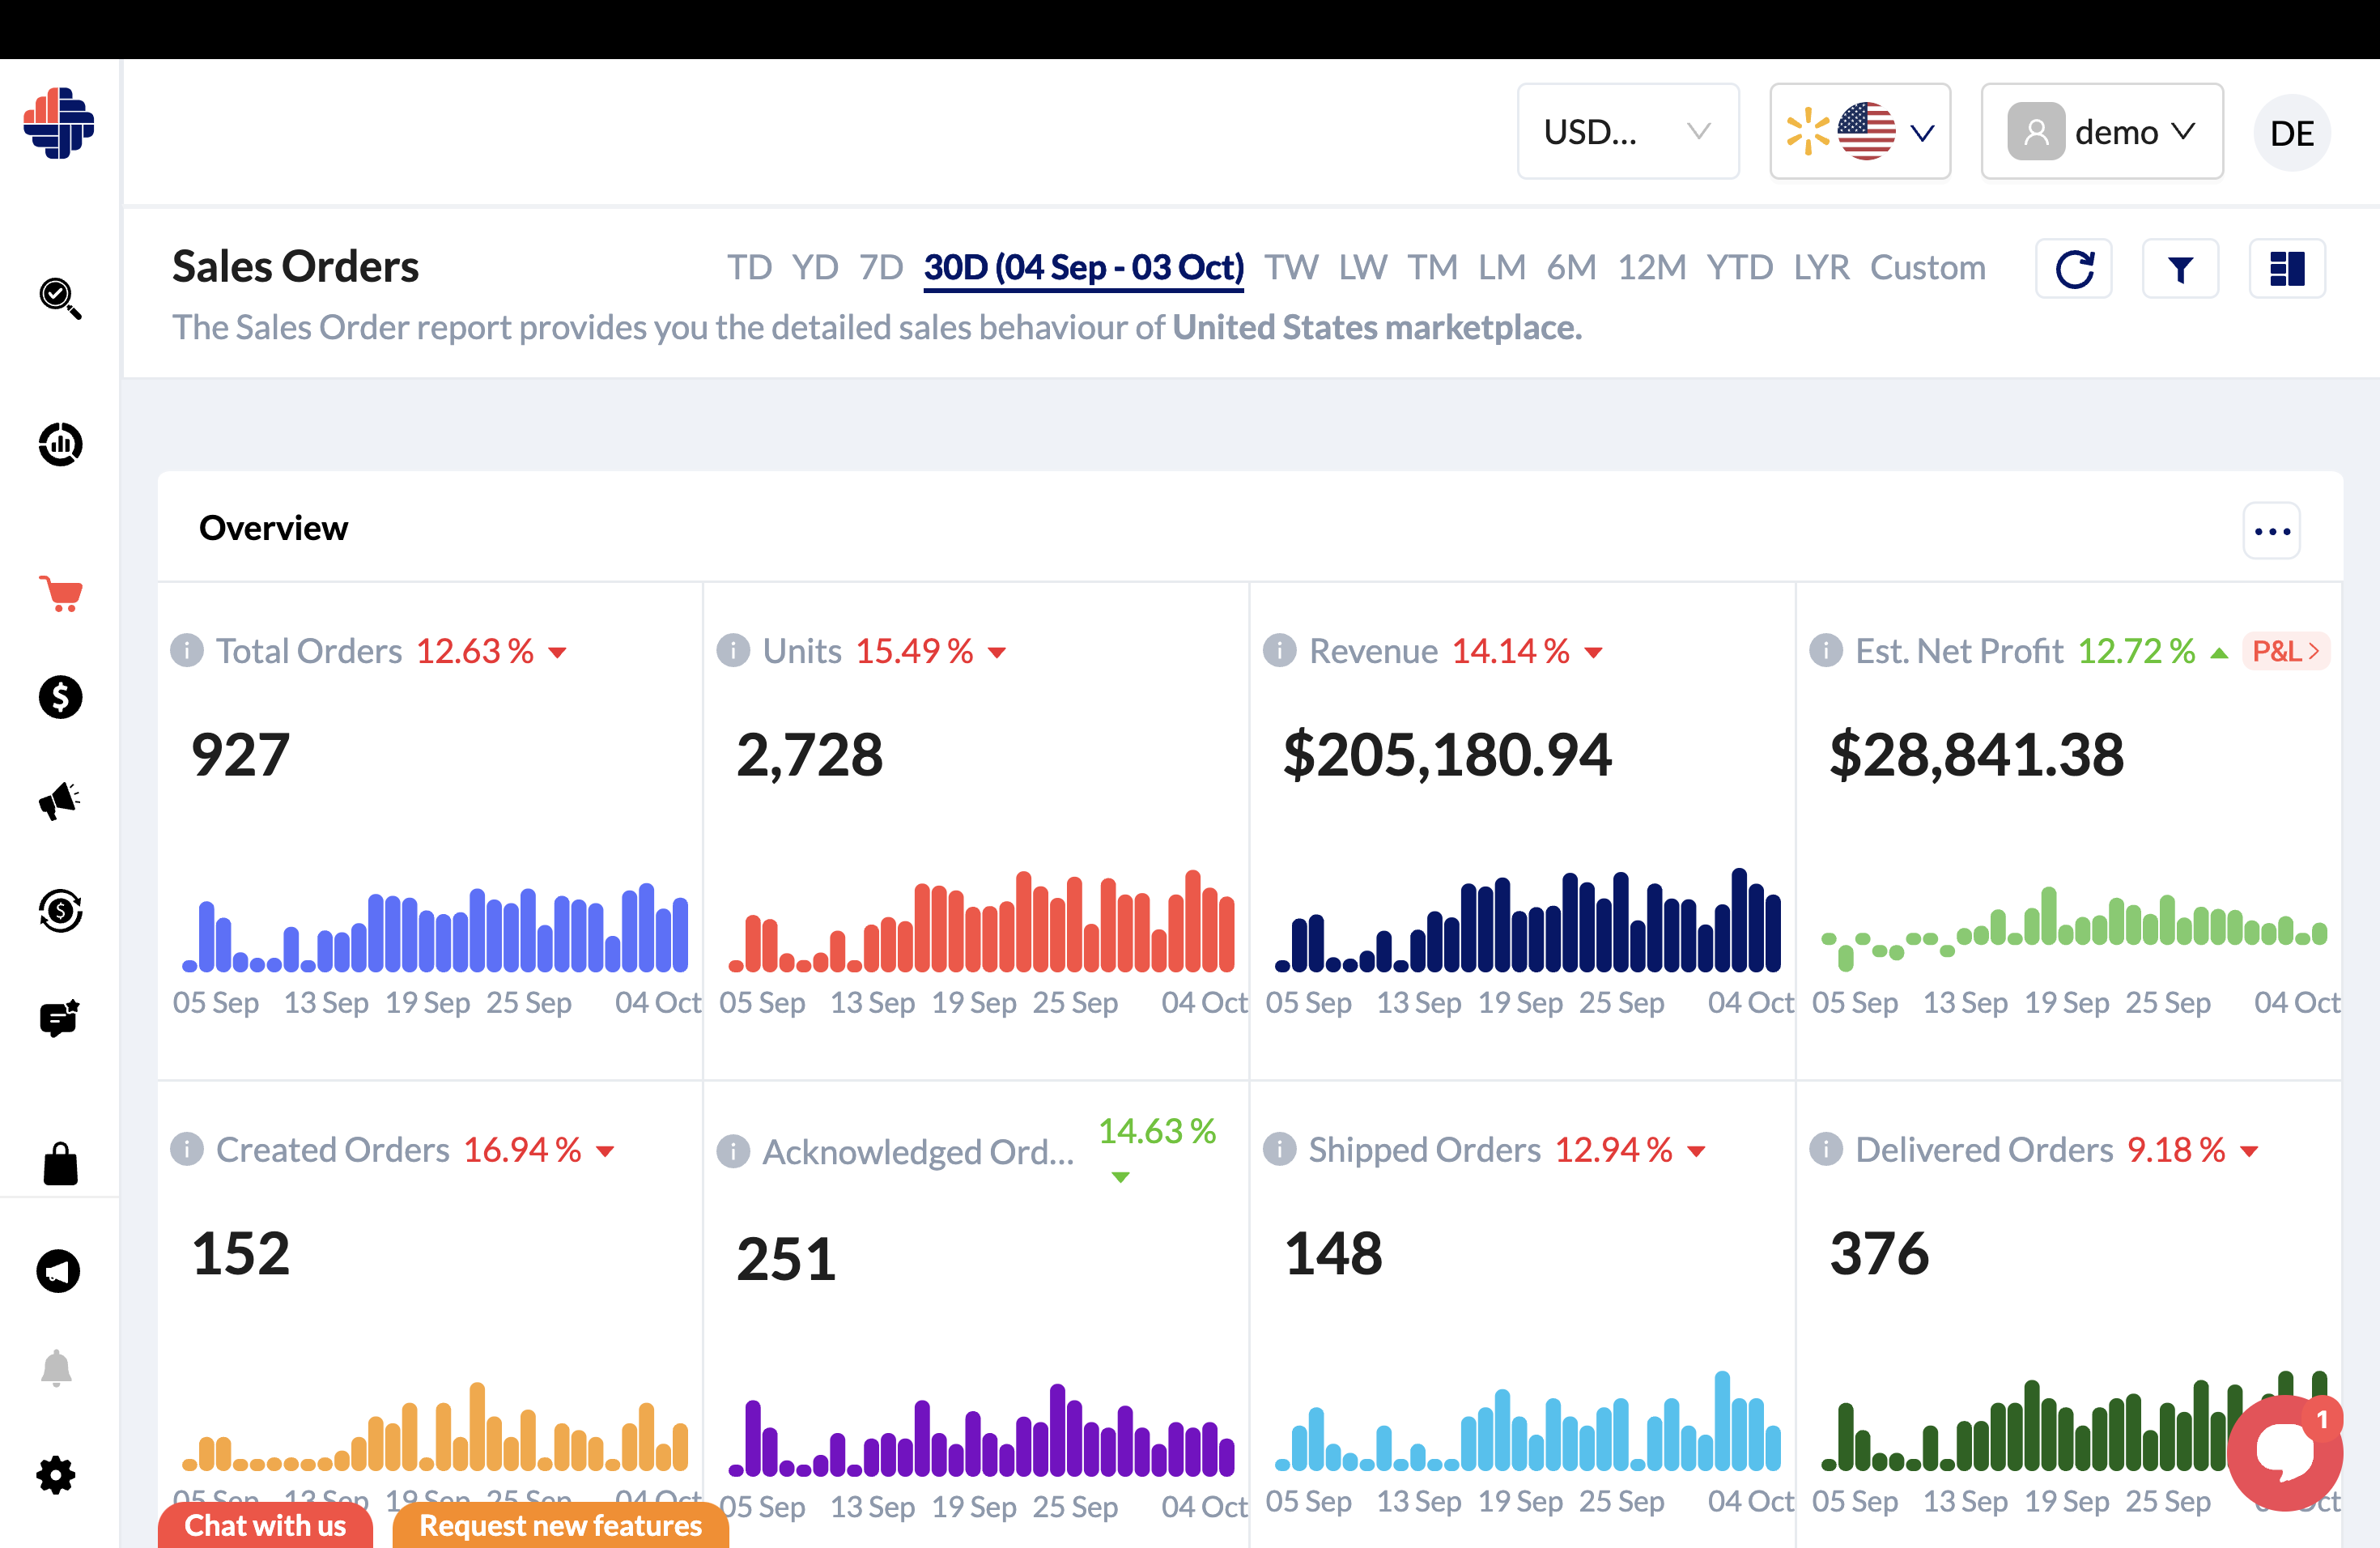This screenshot has width=2380, height=1548.
Task: Click the info icon beside Units
Action: (733, 651)
